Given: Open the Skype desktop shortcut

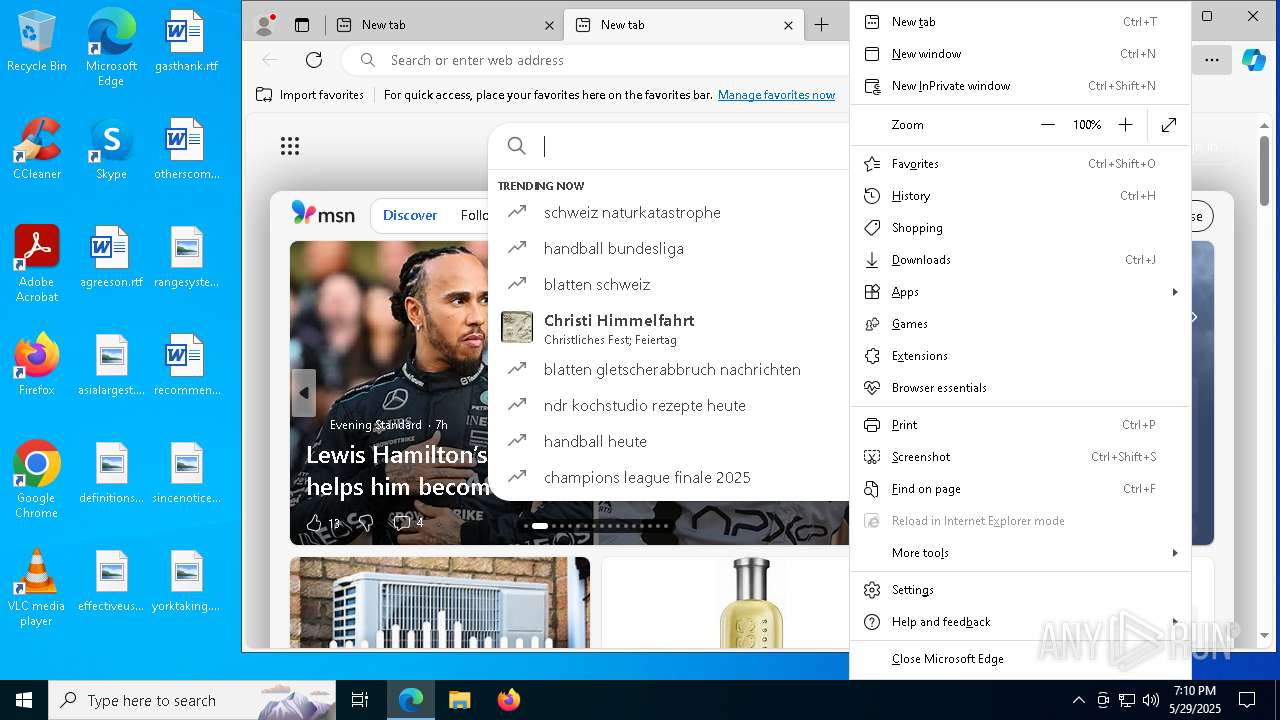Looking at the screenshot, I should tap(111, 149).
